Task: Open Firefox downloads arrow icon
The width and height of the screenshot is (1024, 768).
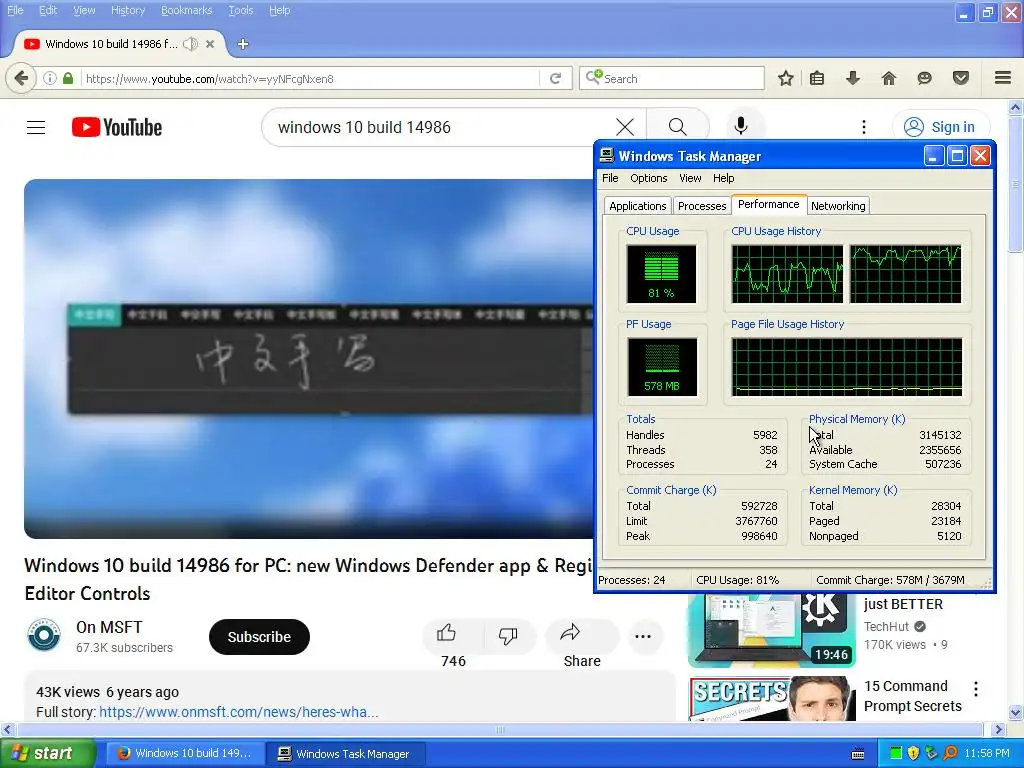Action: [853, 78]
